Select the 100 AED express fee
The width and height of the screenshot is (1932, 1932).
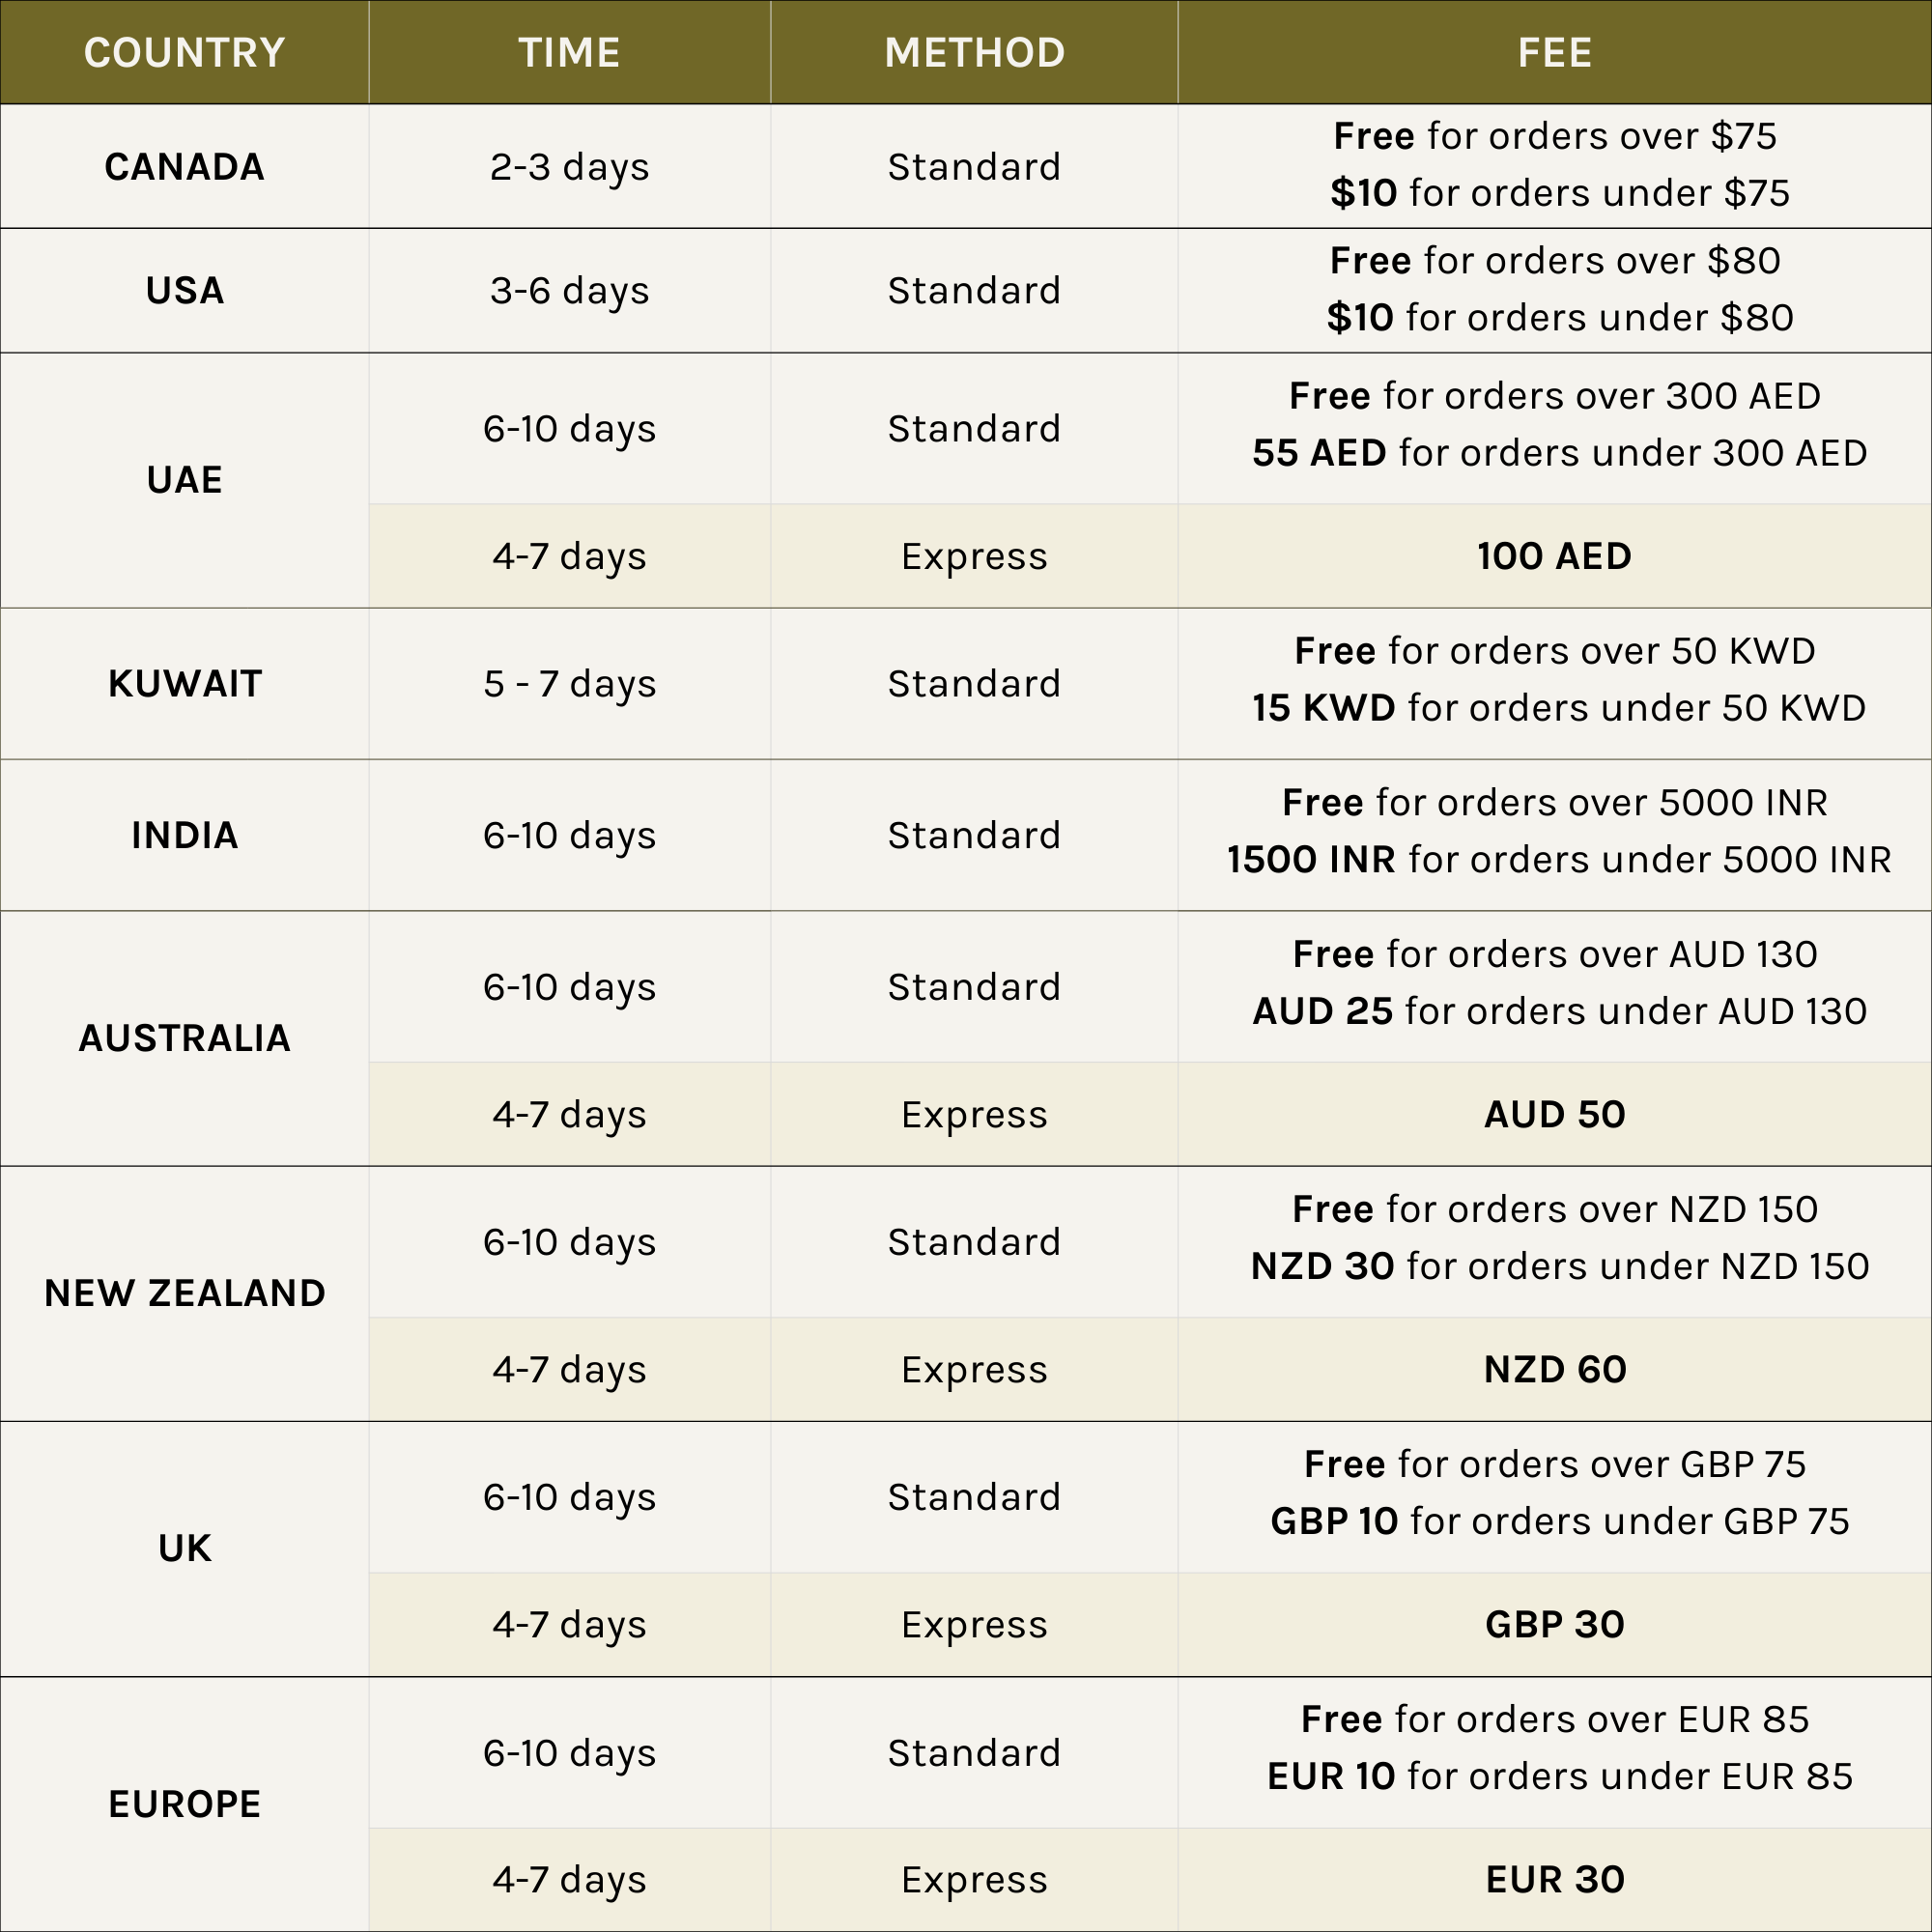(1554, 556)
